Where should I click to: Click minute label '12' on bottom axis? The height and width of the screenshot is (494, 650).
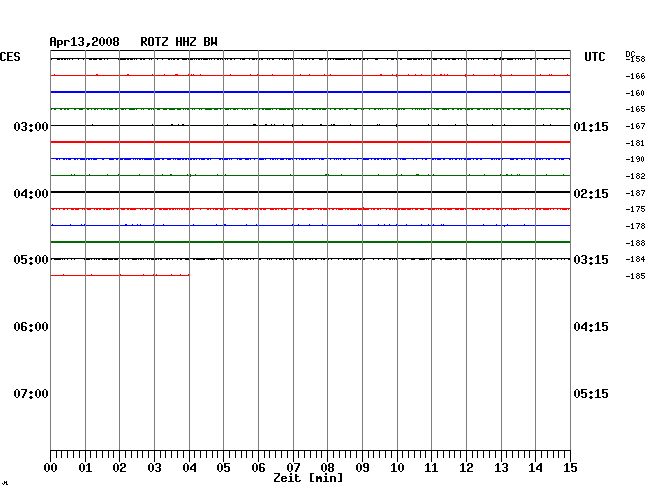coord(466,468)
